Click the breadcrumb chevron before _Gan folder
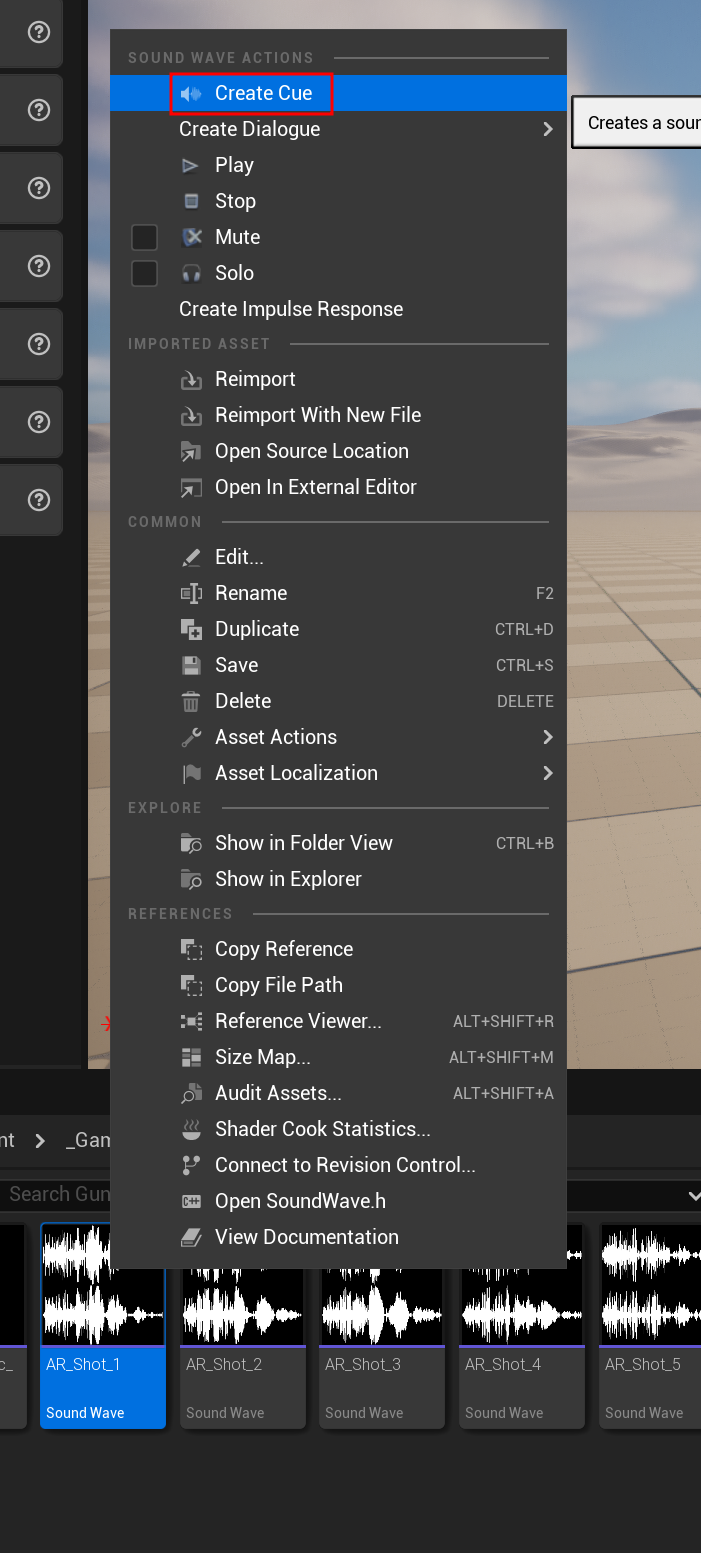701x1553 pixels. [x=40, y=1141]
